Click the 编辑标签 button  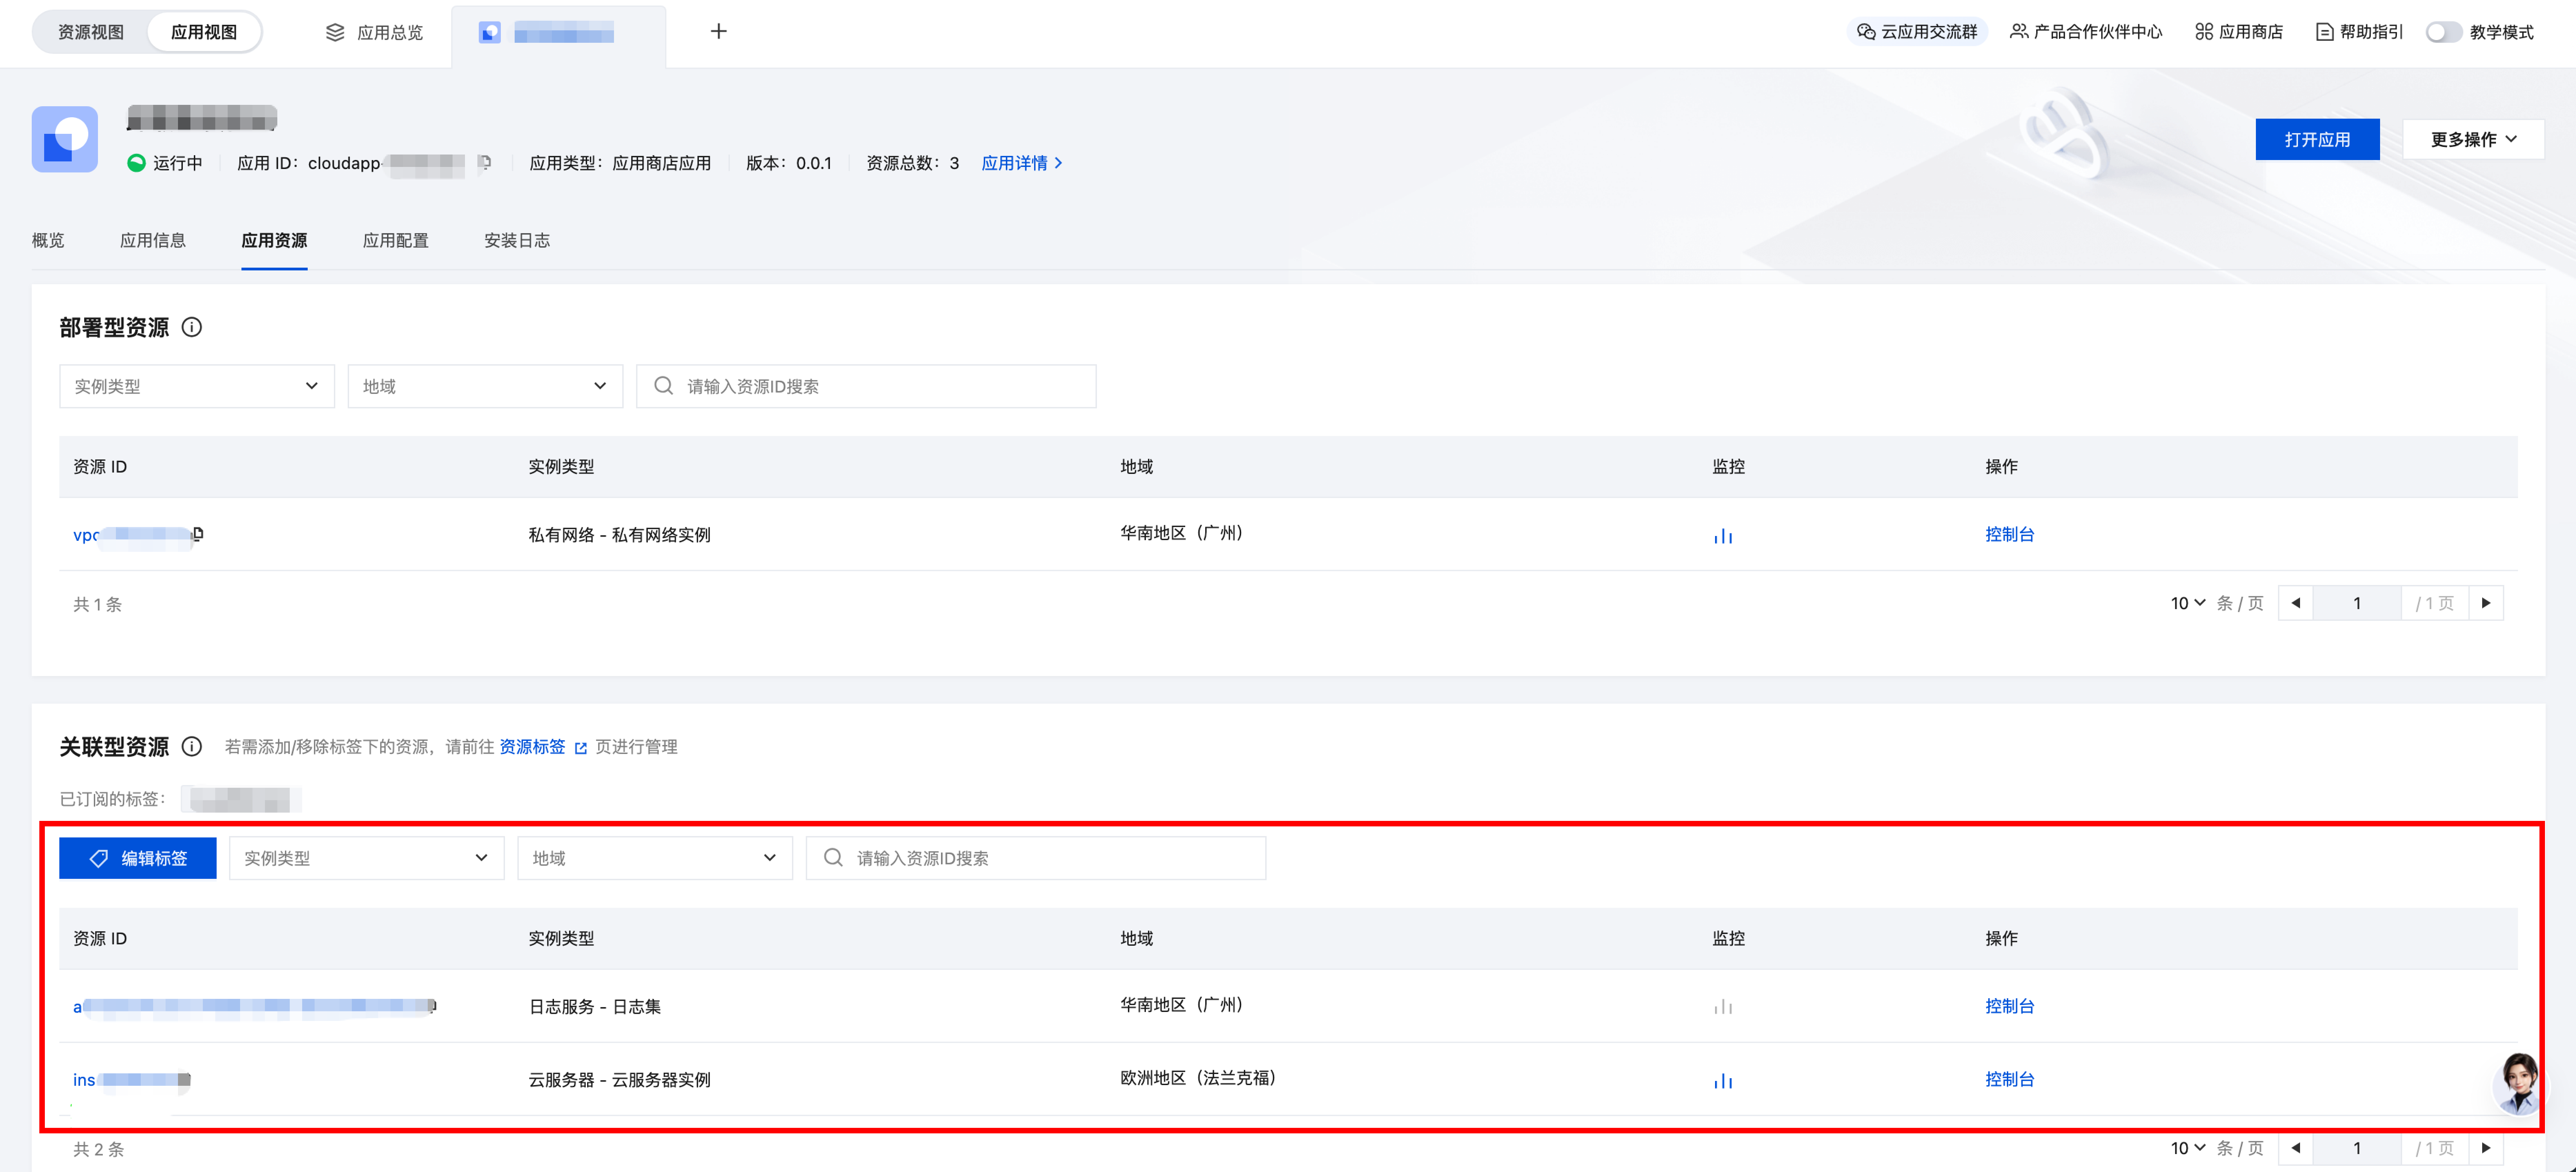(x=138, y=858)
